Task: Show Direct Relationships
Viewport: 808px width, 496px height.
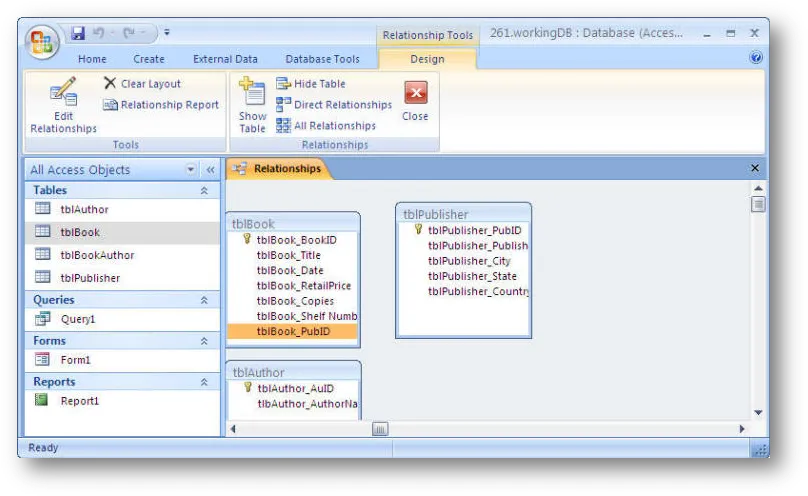Action: [334, 105]
